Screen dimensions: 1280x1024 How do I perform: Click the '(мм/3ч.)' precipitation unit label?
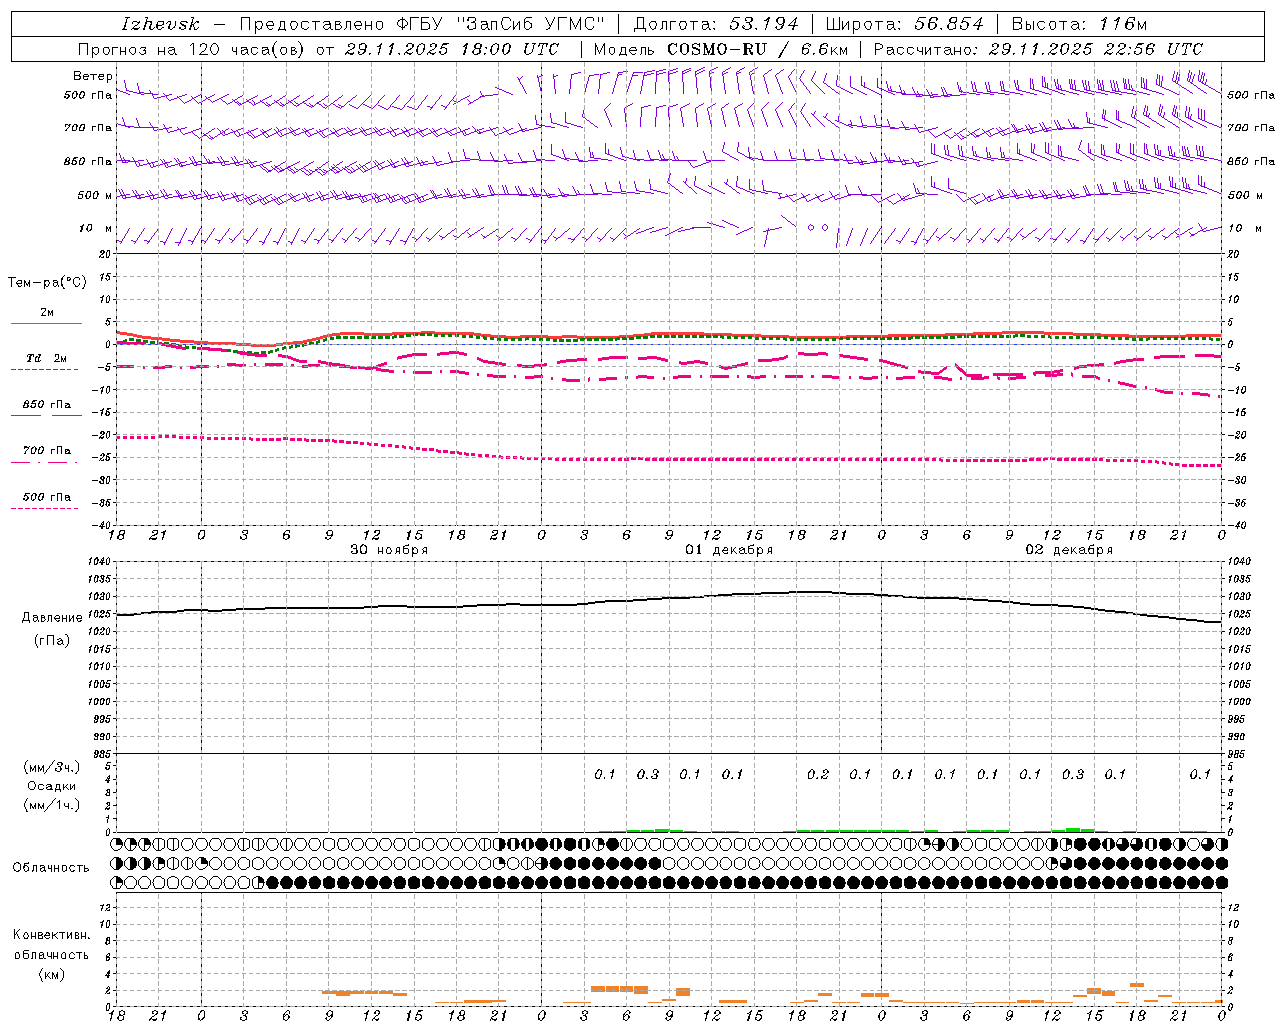coord(52,768)
